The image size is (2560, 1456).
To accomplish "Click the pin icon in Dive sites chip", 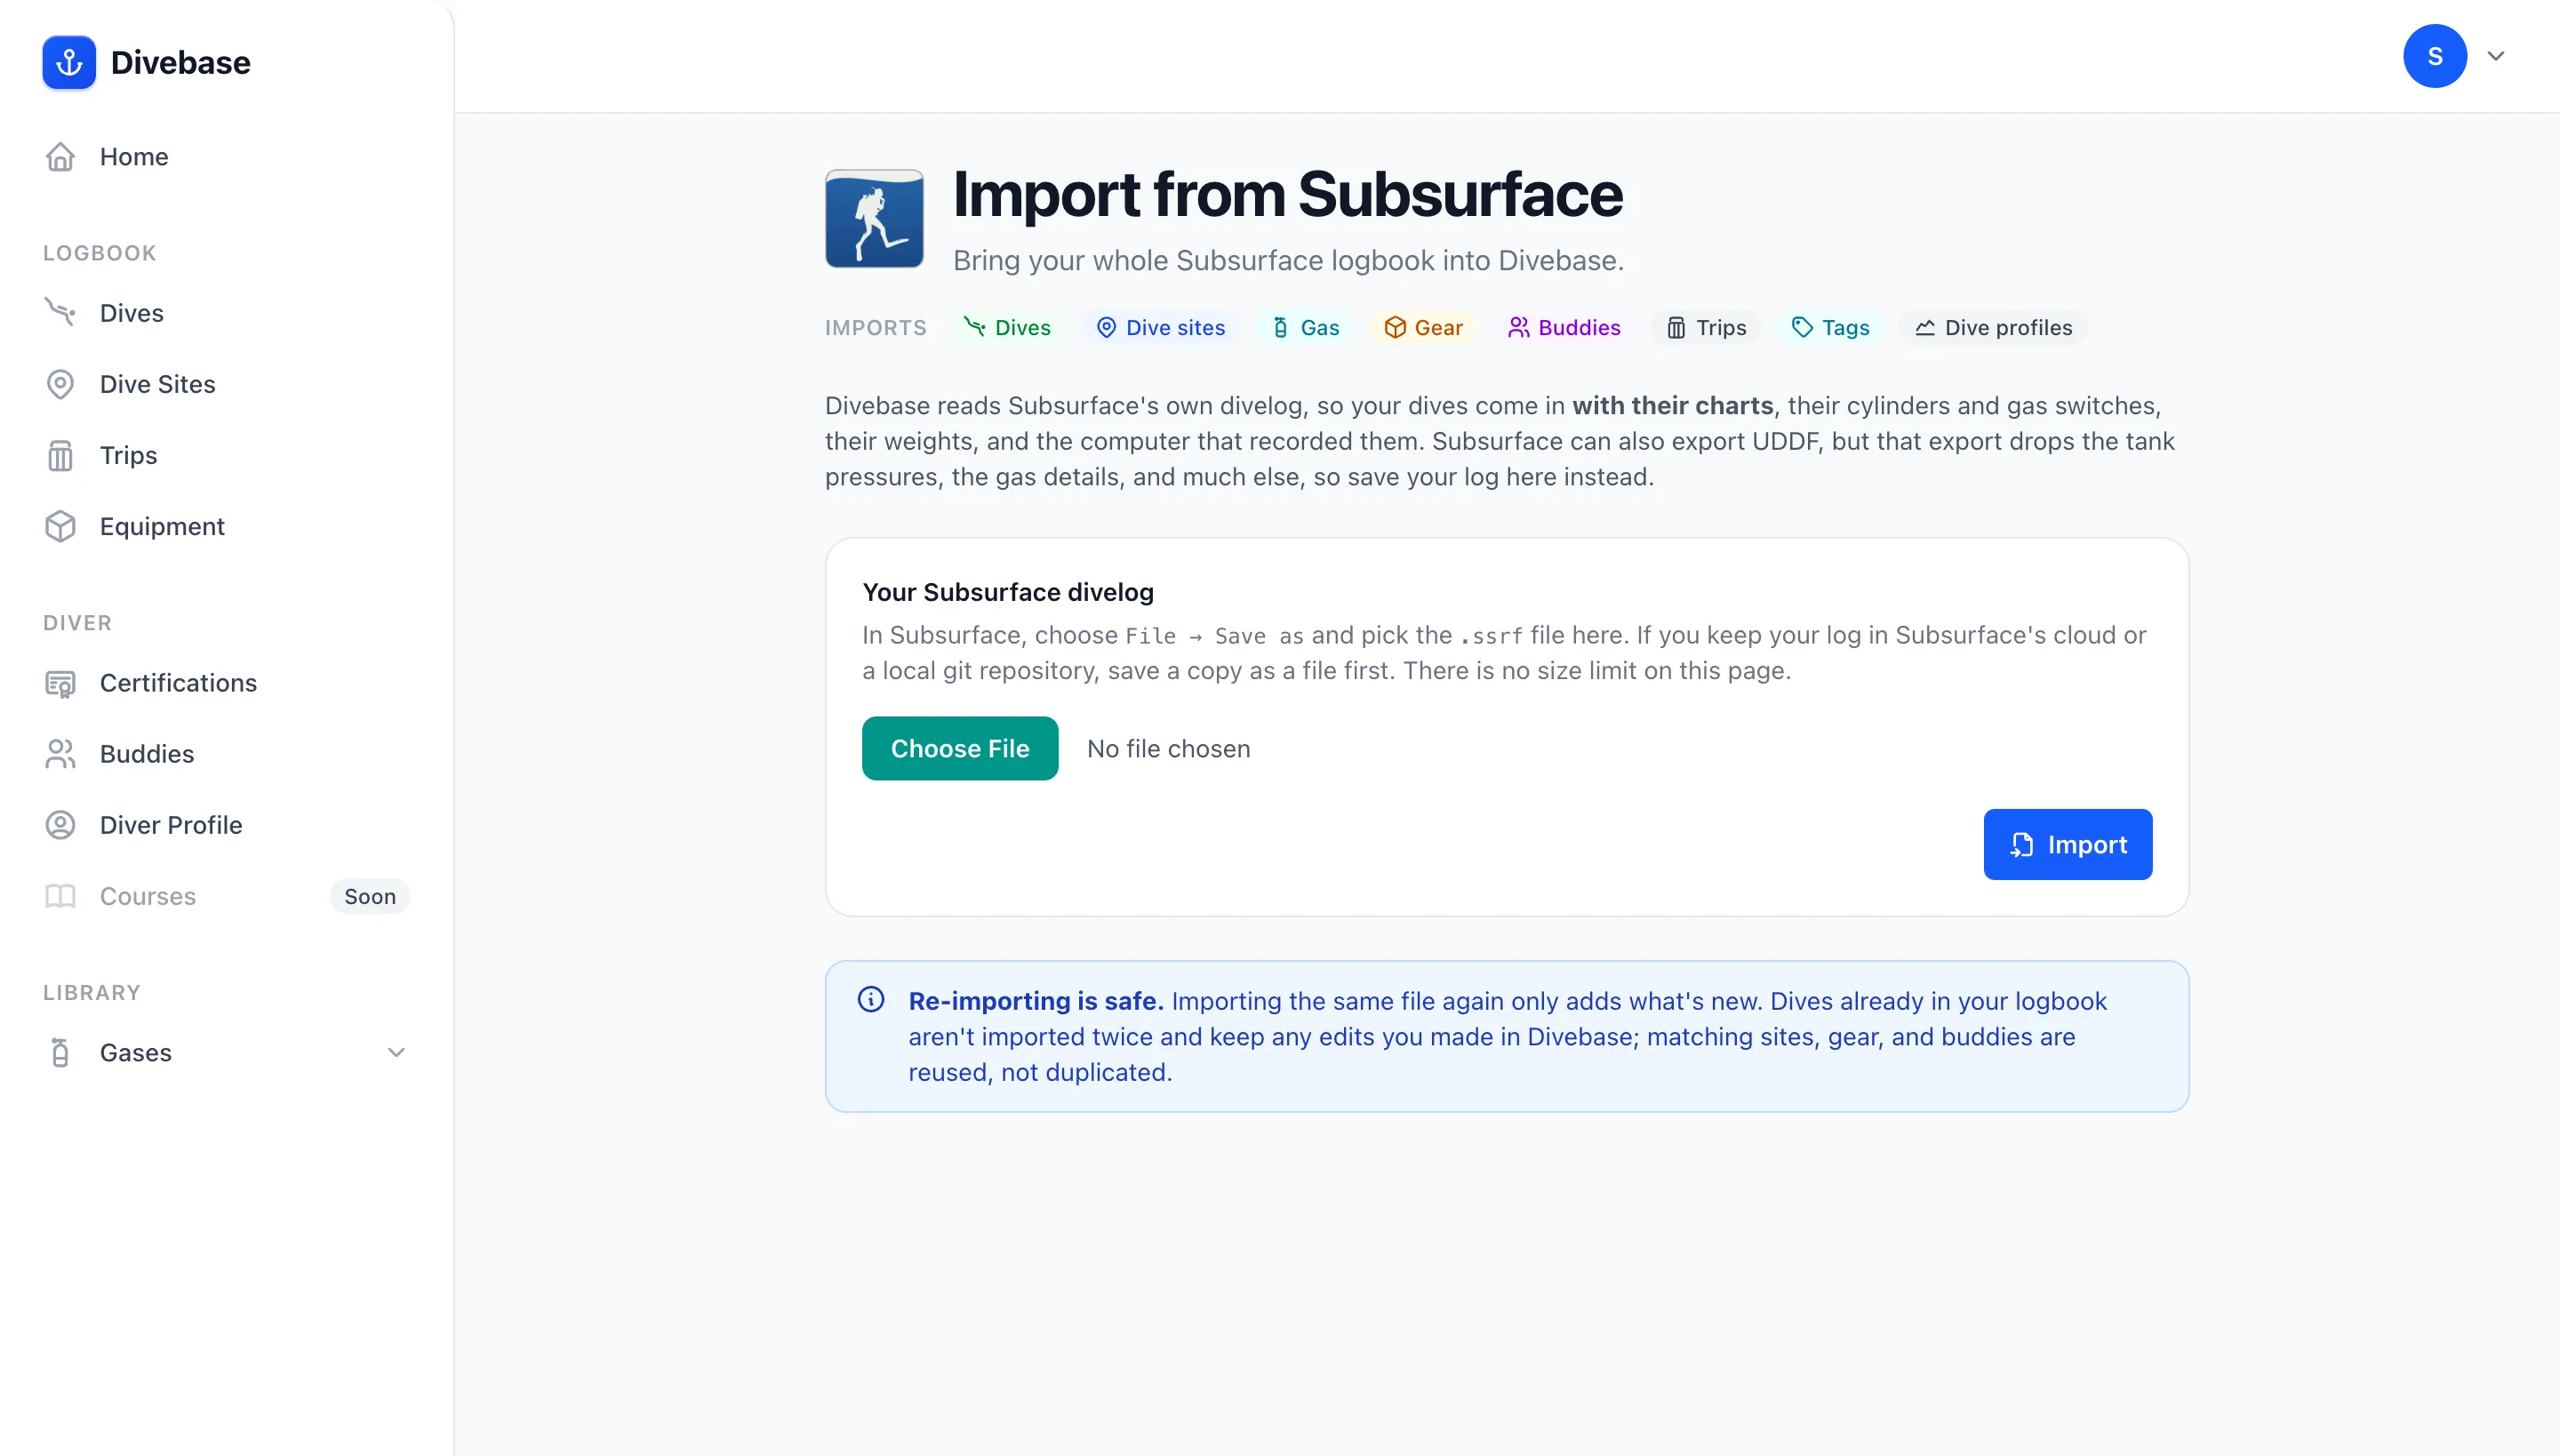I will pyautogui.click(x=1106, y=327).
